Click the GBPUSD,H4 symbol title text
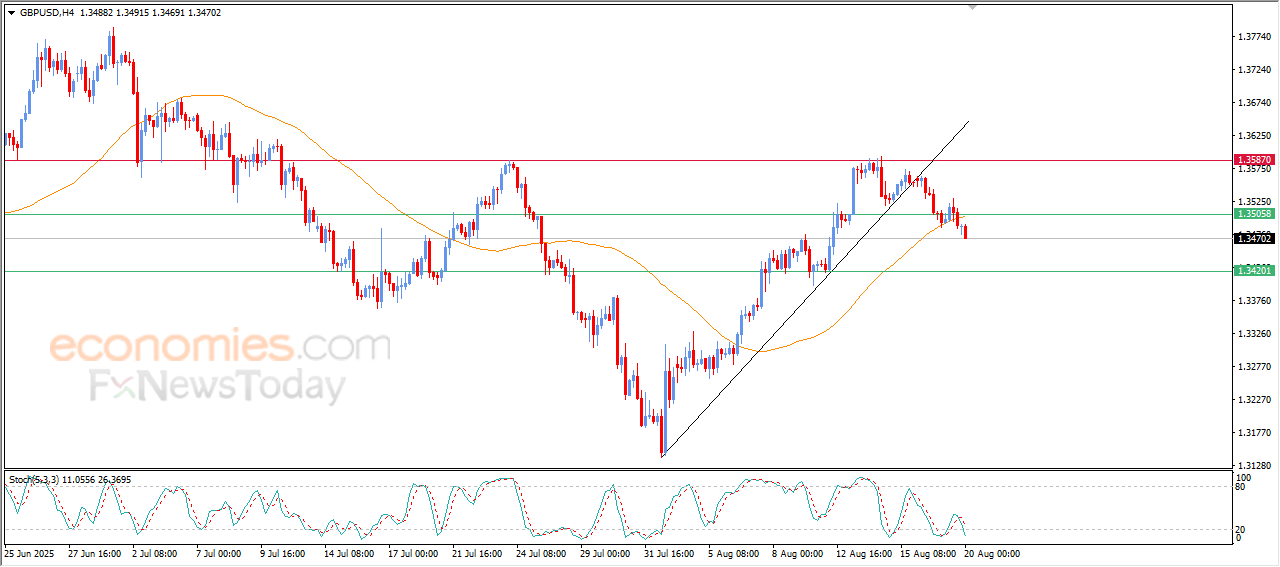This screenshot has height=567, width=1280. point(46,13)
